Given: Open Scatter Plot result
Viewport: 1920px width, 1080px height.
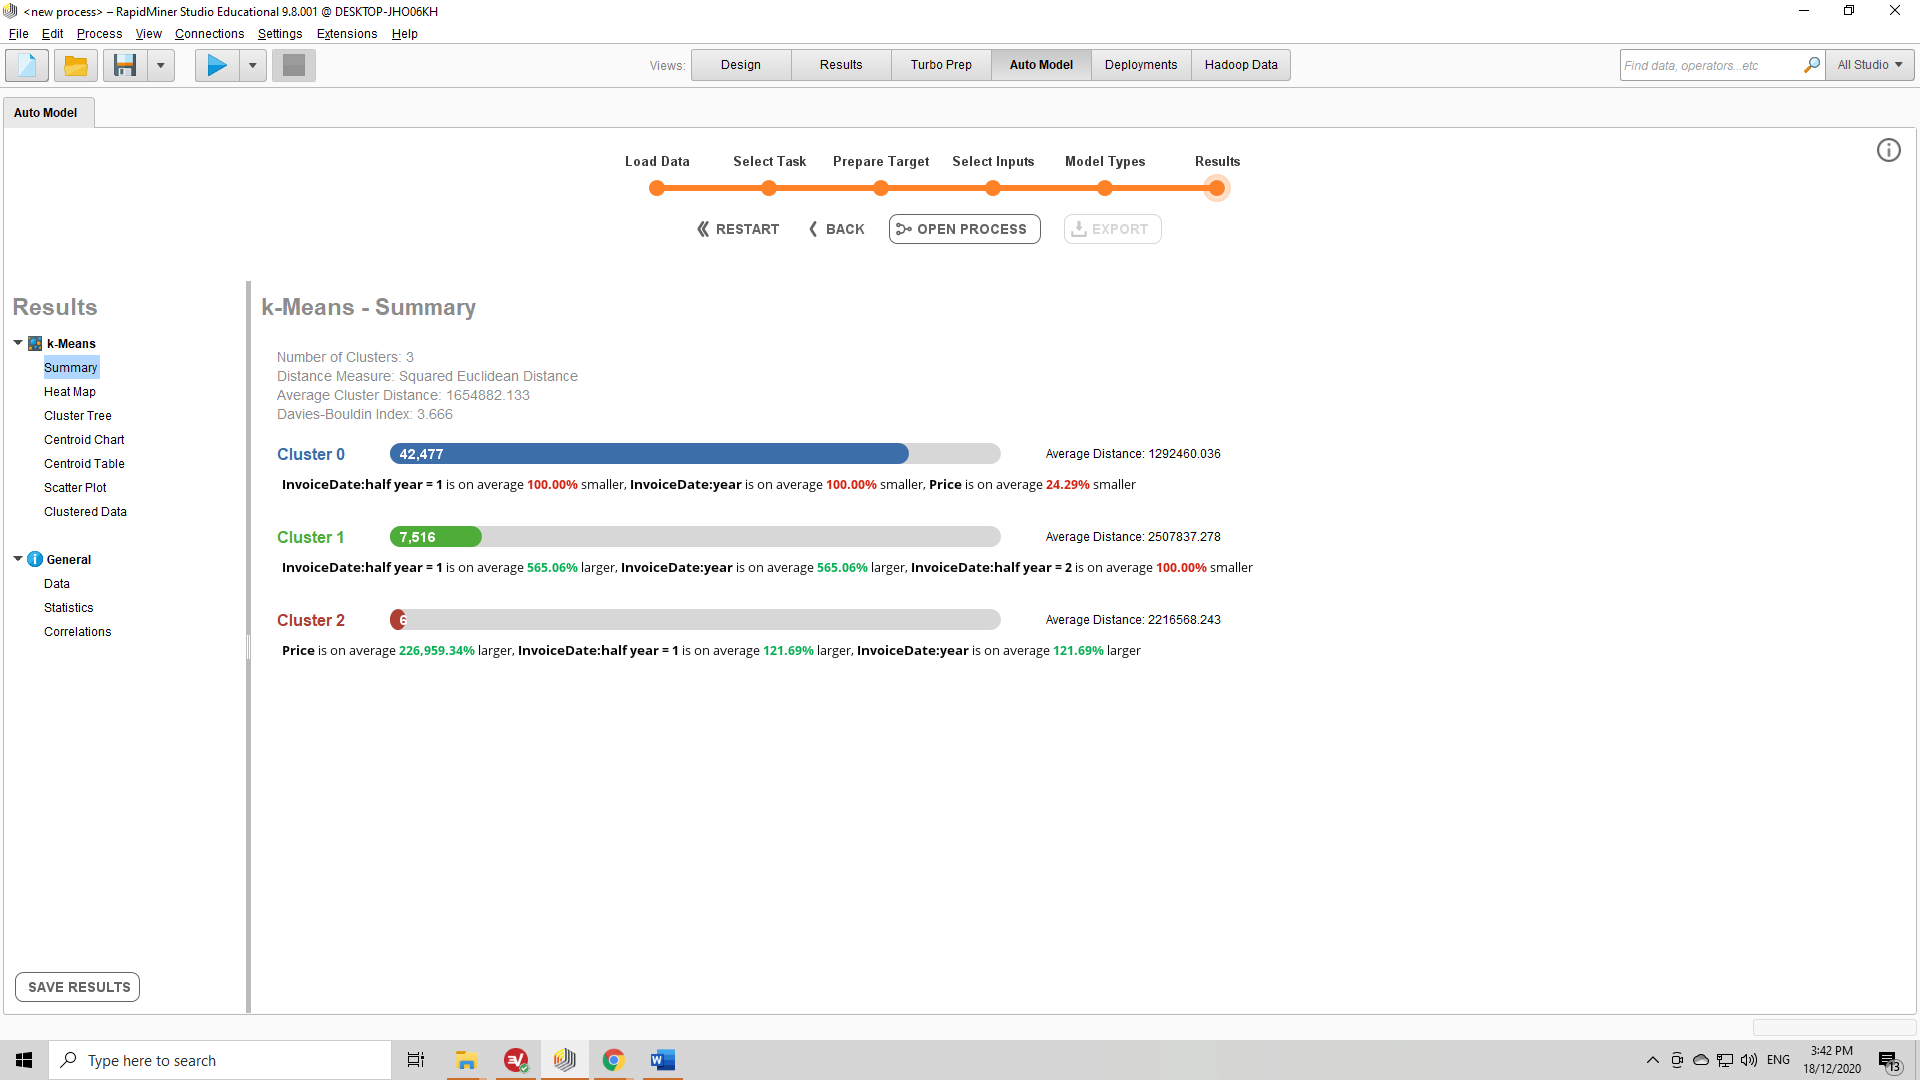Looking at the screenshot, I should coord(75,488).
